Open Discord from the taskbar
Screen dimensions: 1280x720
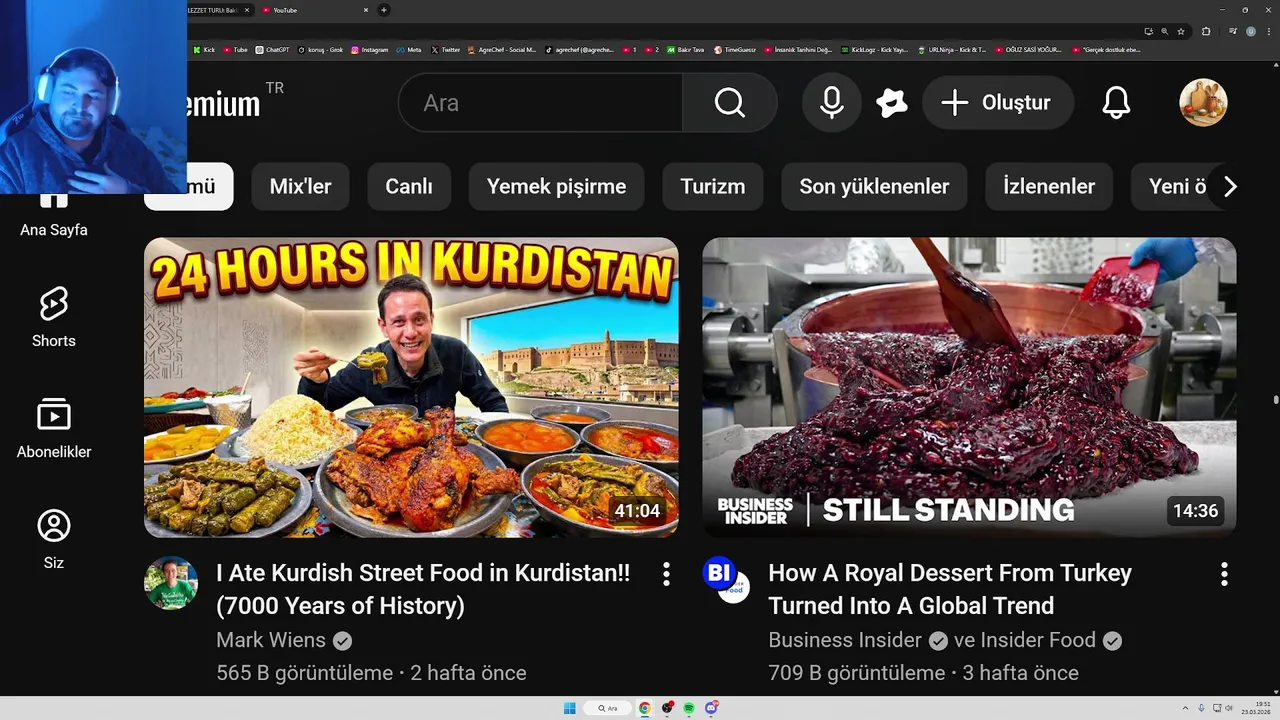(711, 708)
